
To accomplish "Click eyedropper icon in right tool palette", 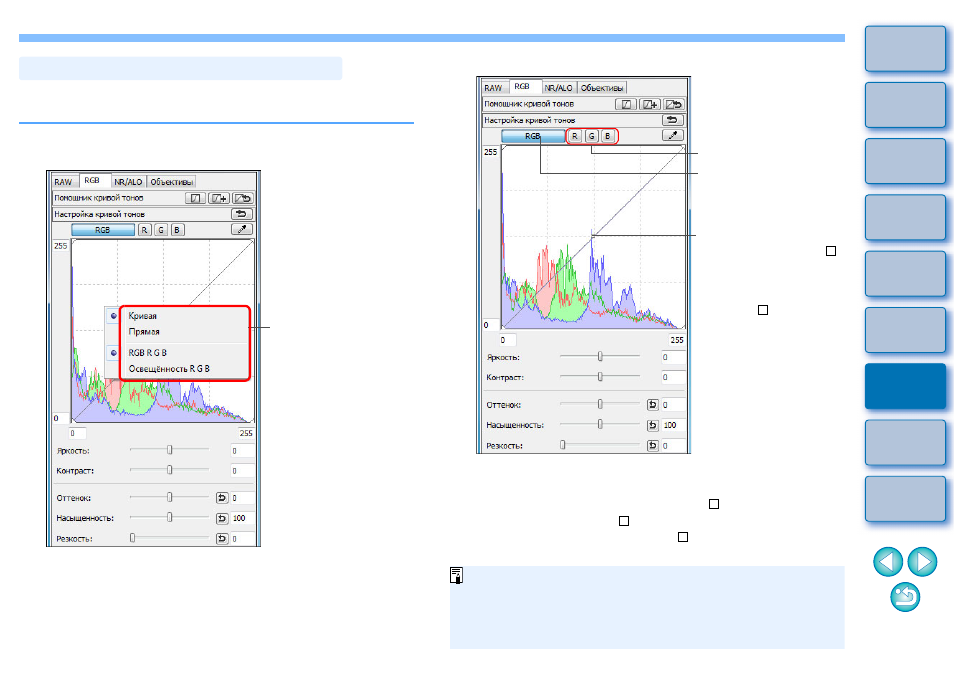I will click(672, 136).
